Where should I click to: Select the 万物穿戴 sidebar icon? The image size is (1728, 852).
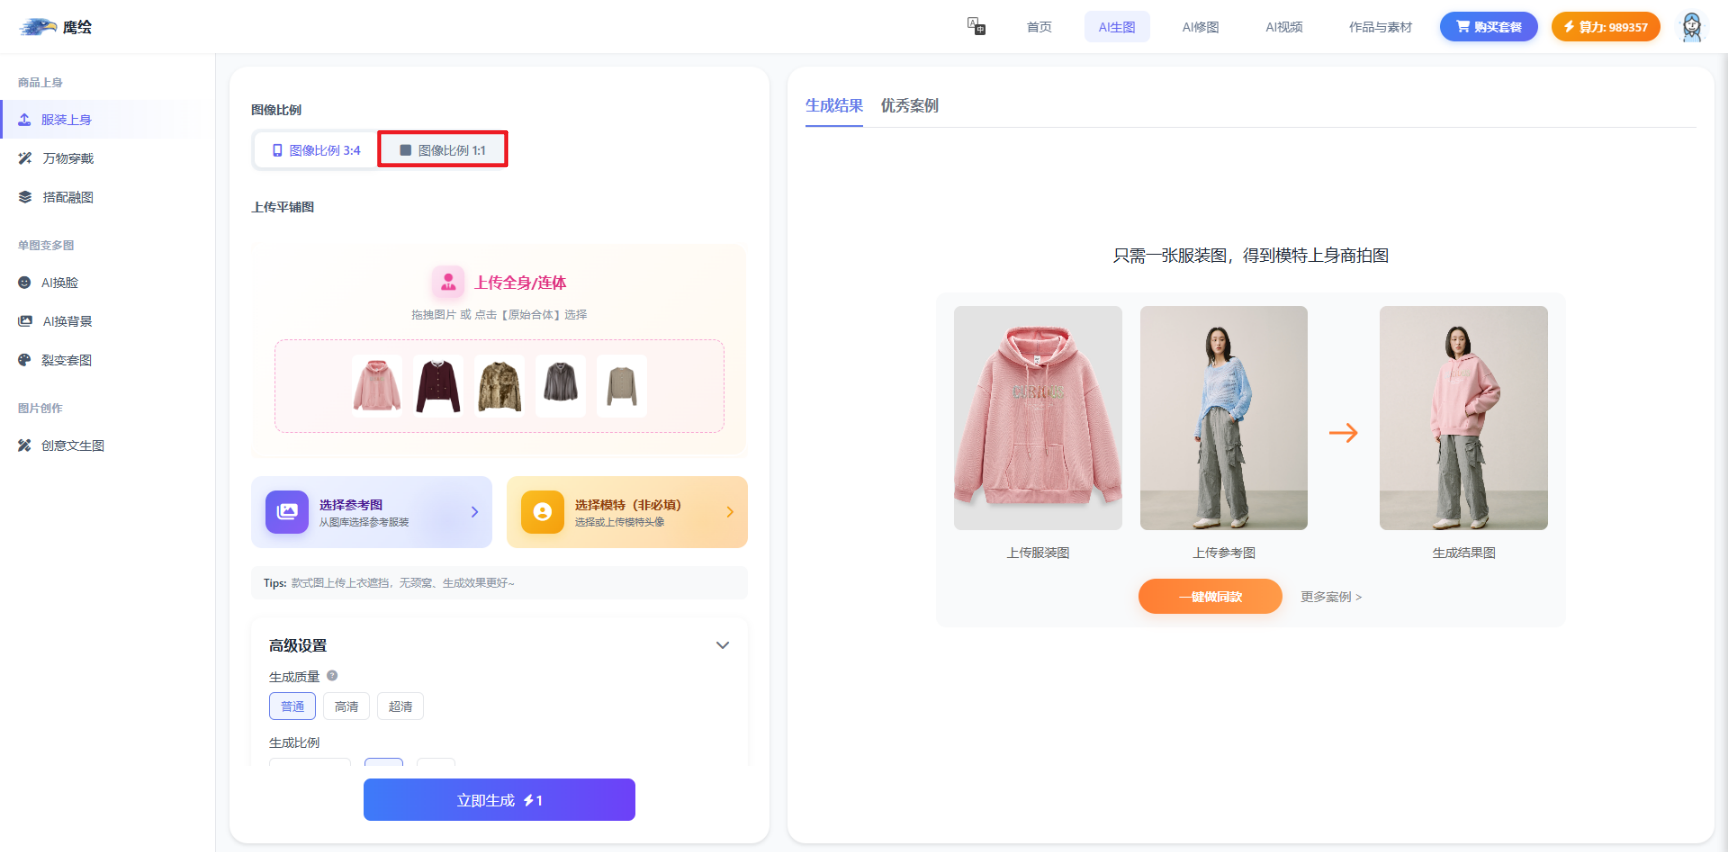coord(25,159)
